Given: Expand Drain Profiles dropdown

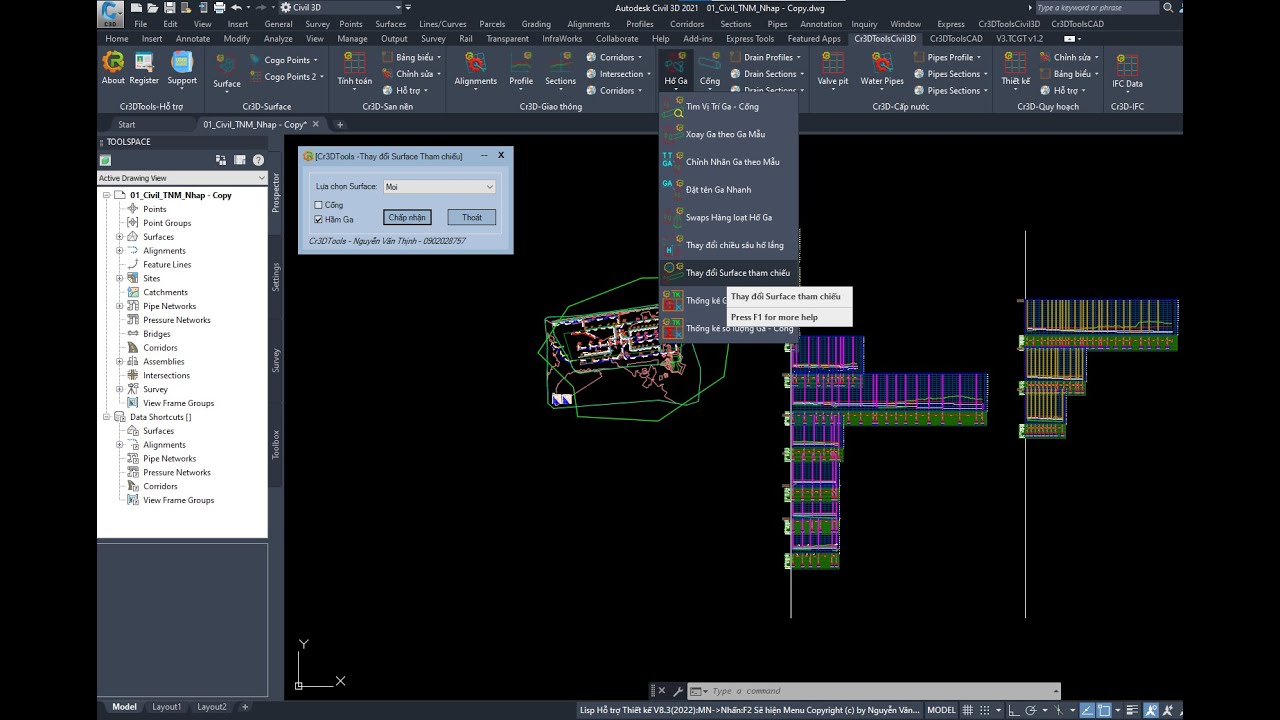Looking at the screenshot, I should tap(800, 58).
